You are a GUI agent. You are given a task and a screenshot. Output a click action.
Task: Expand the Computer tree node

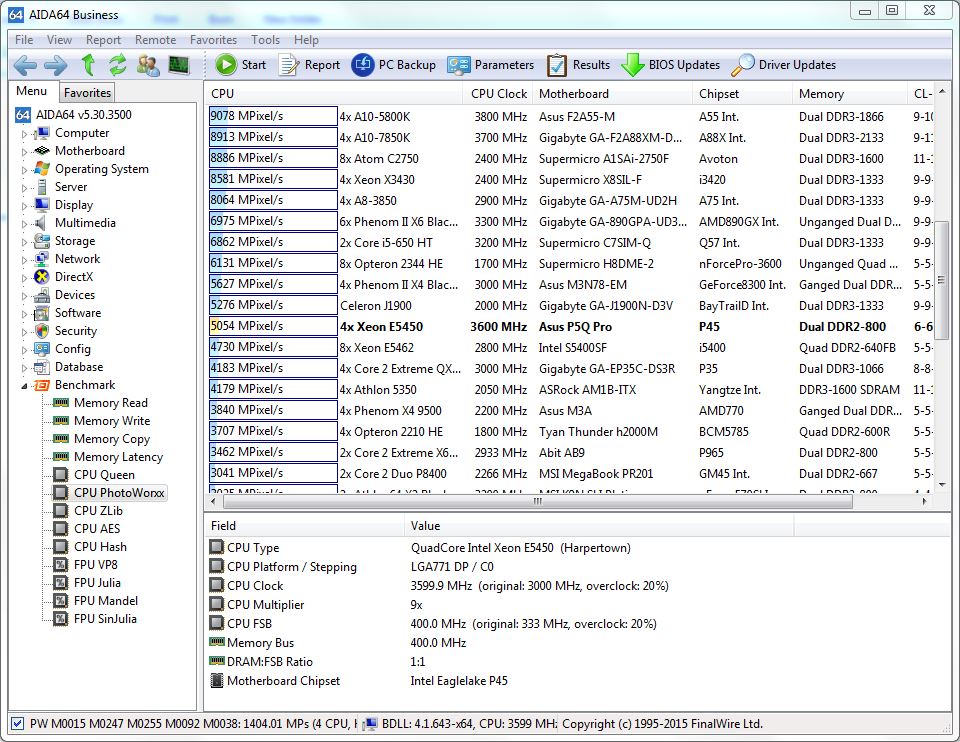click(24, 133)
